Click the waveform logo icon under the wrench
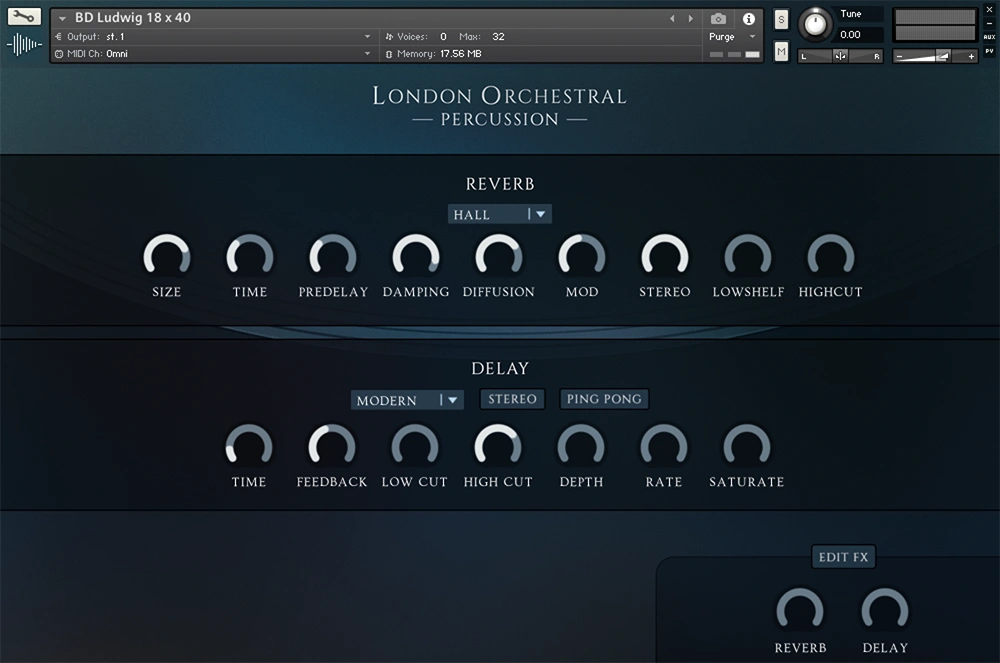The height and width of the screenshot is (663, 1000). coord(24,45)
